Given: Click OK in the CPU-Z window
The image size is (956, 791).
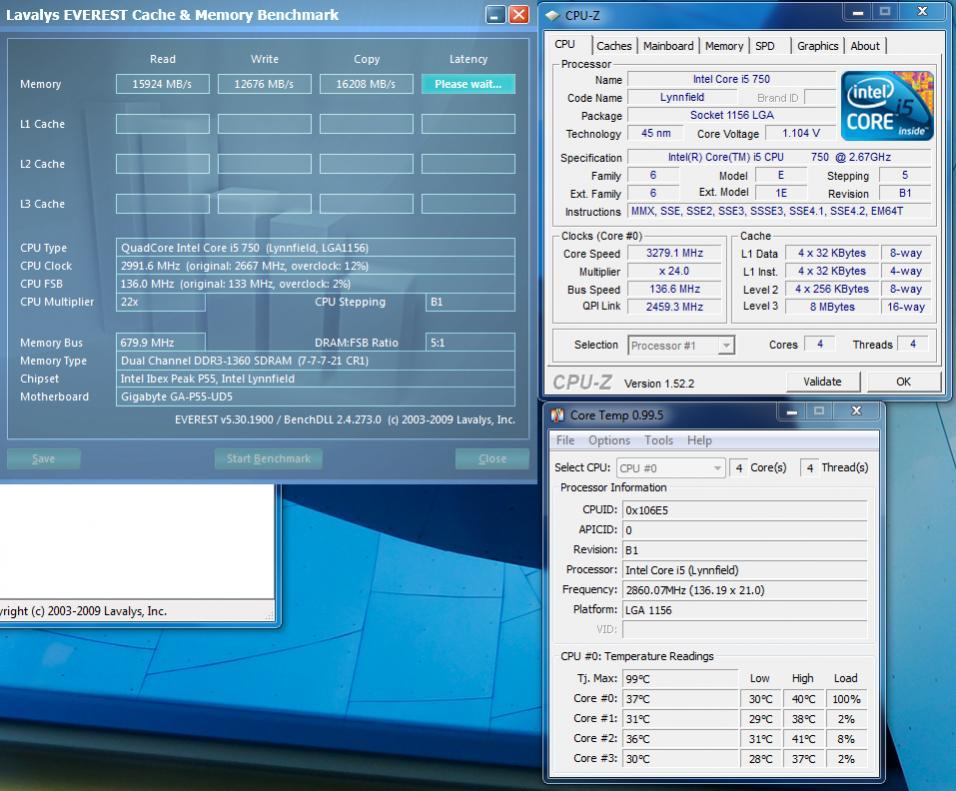Looking at the screenshot, I should [904, 382].
